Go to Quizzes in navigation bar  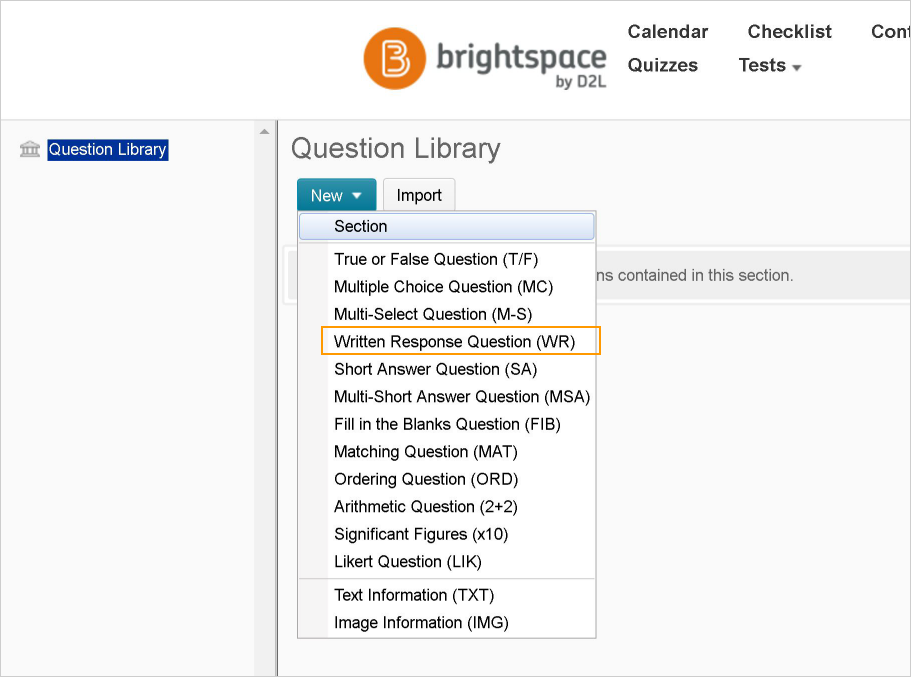point(662,66)
